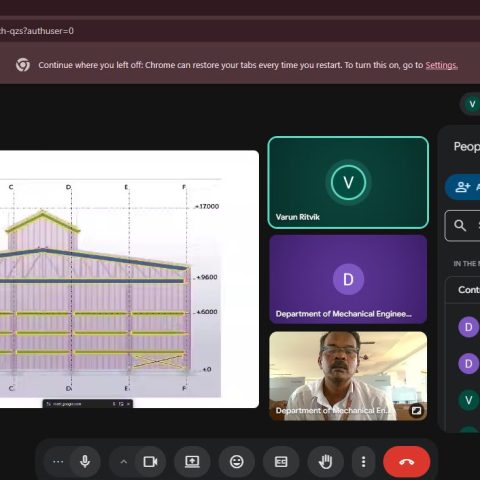Click the audio settings dots button
Viewport: 480px width, 480px height.
(x=58, y=462)
